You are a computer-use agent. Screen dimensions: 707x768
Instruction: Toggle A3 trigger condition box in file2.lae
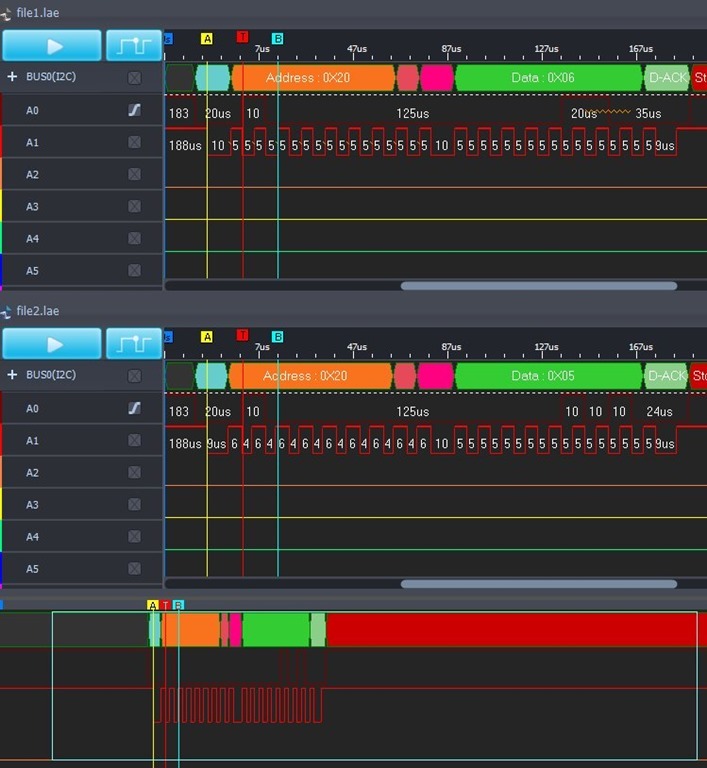click(x=134, y=505)
